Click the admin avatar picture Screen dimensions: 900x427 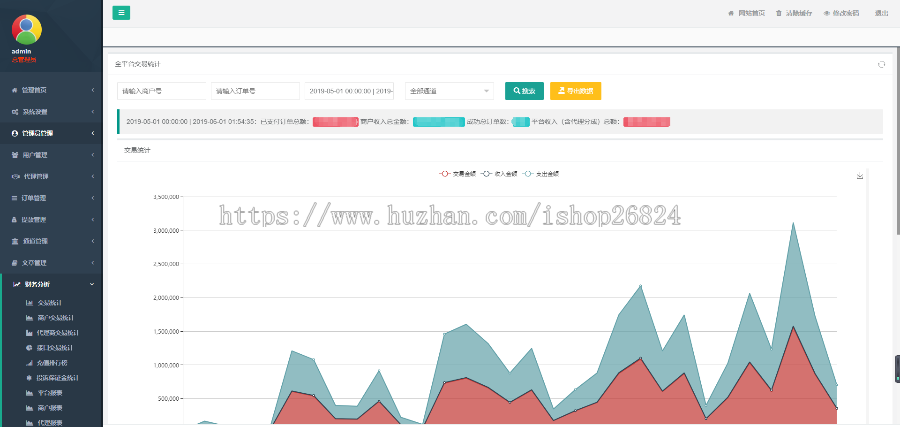tap(26, 29)
